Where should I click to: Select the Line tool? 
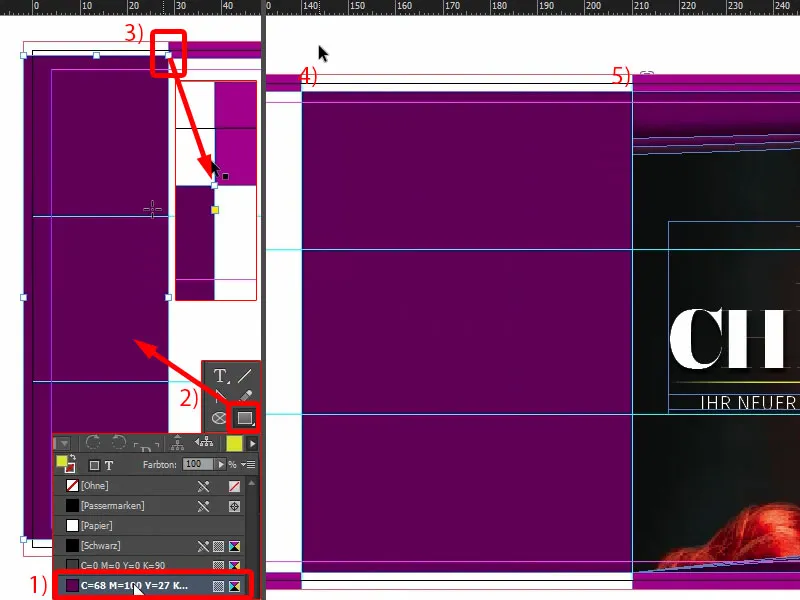point(244,376)
